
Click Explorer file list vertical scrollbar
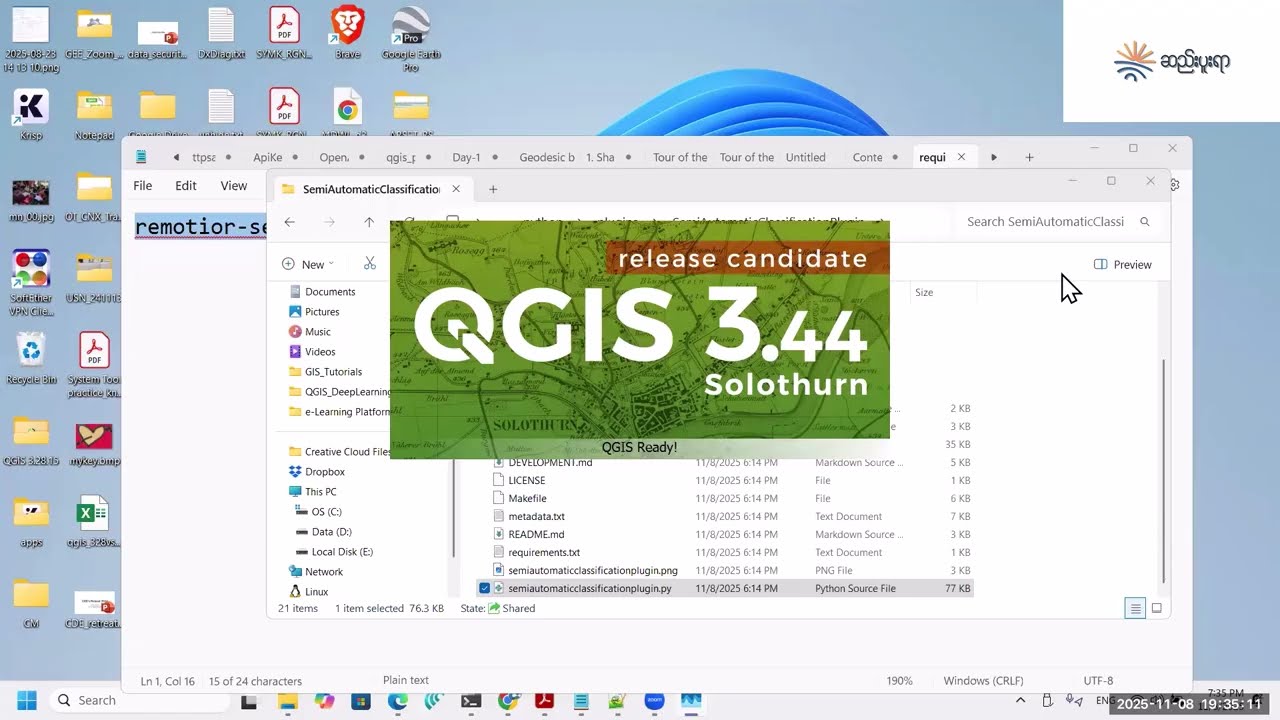(1162, 470)
